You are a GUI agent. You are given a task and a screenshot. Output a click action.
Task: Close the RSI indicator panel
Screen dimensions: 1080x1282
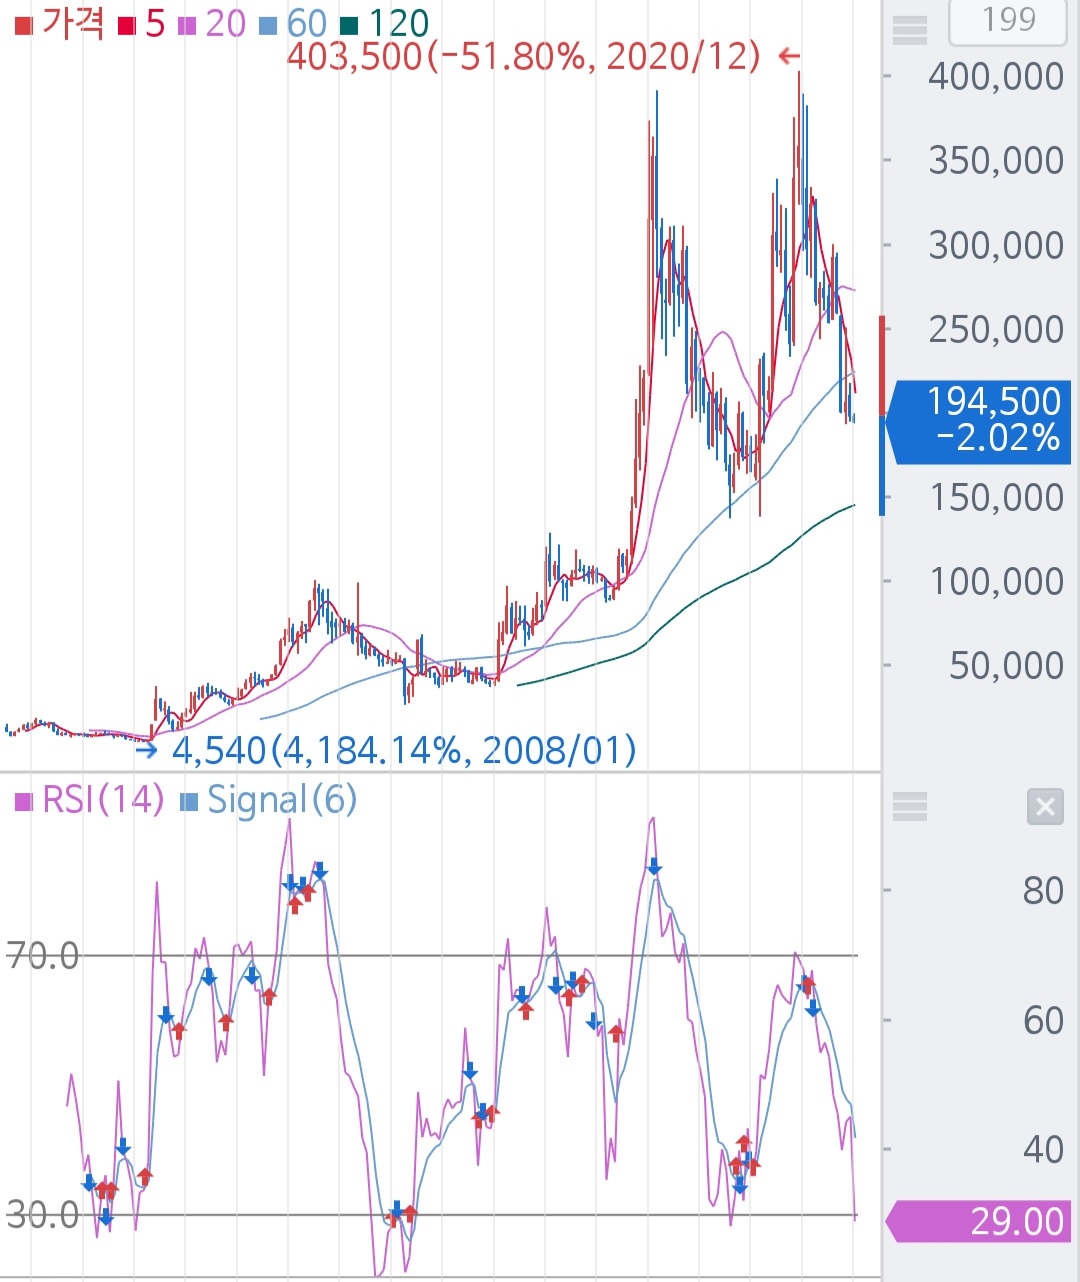tap(1045, 806)
